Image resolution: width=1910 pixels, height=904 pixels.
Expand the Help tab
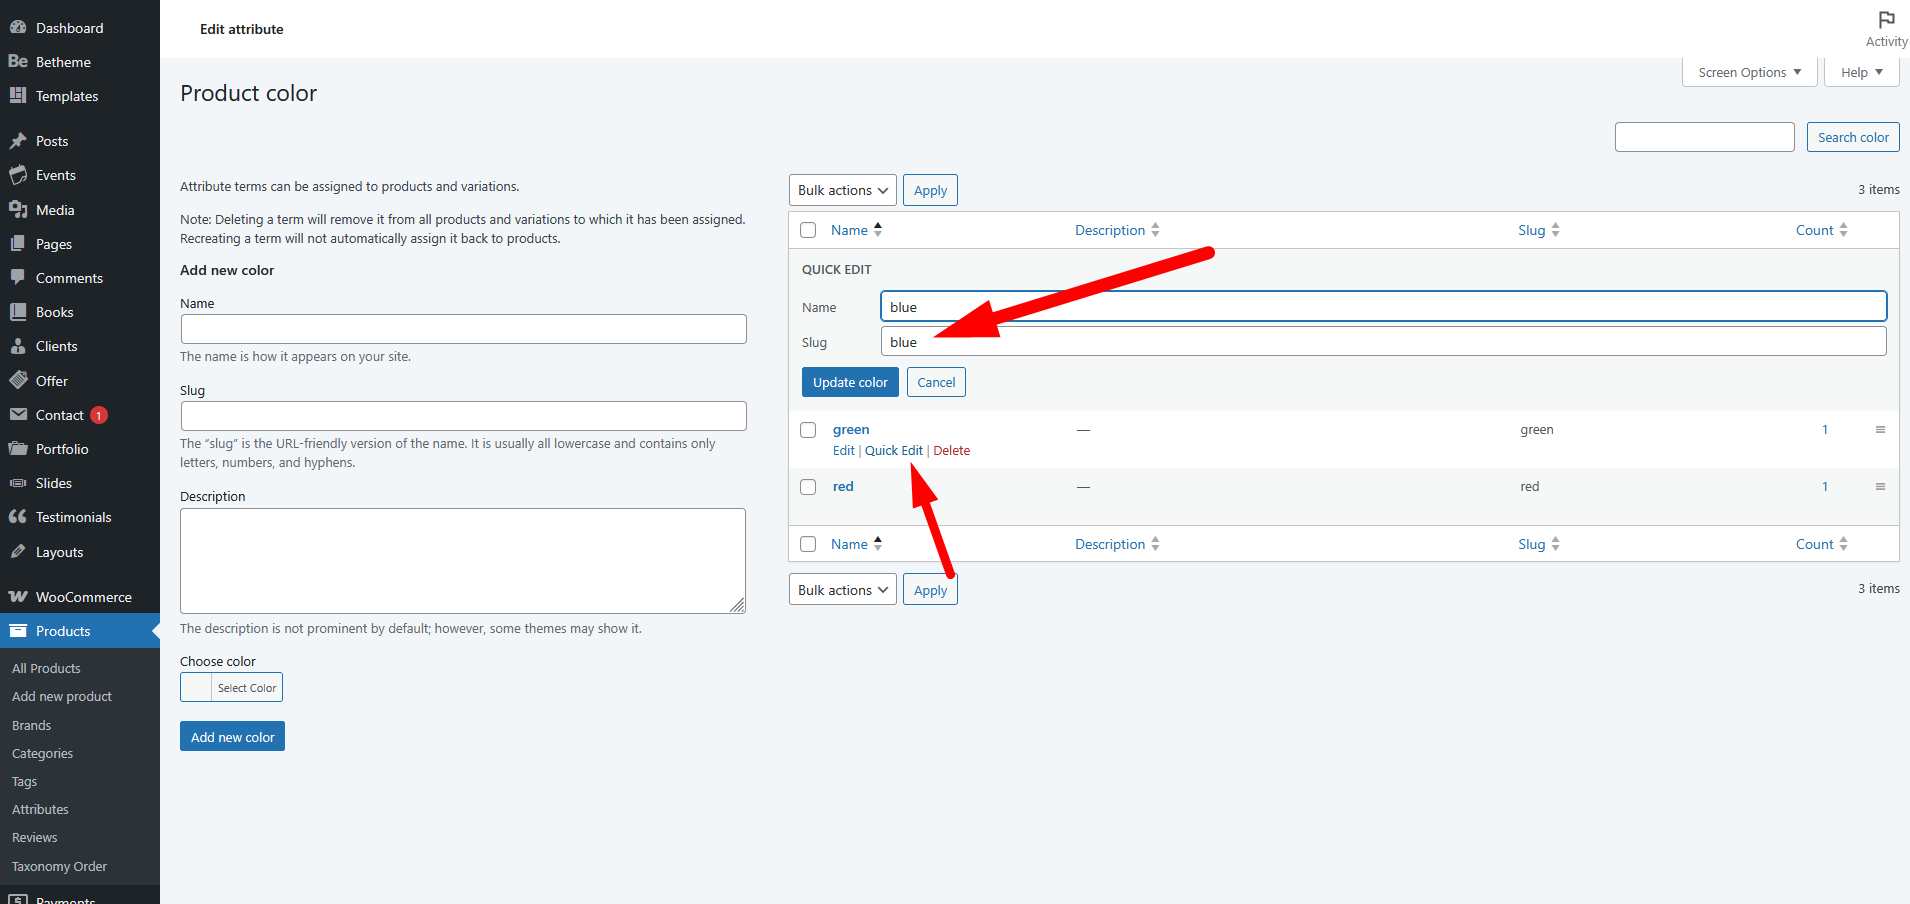tap(1861, 72)
